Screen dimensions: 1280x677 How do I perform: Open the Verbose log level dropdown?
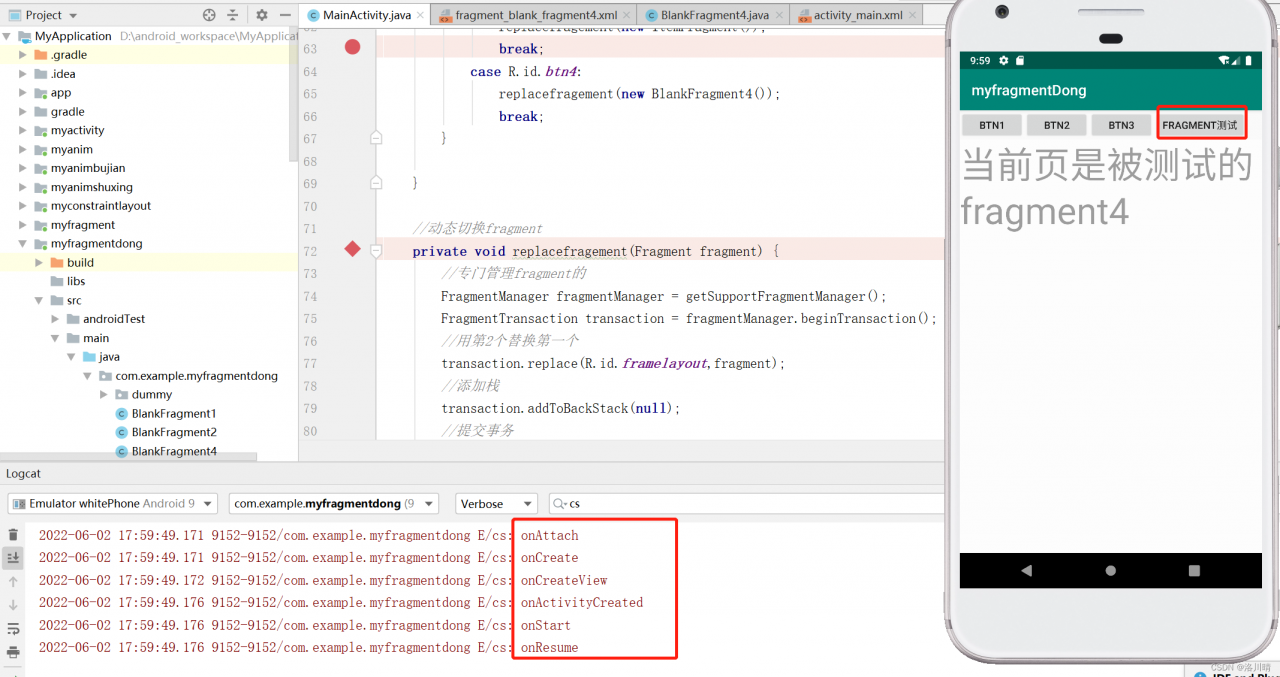(x=496, y=504)
